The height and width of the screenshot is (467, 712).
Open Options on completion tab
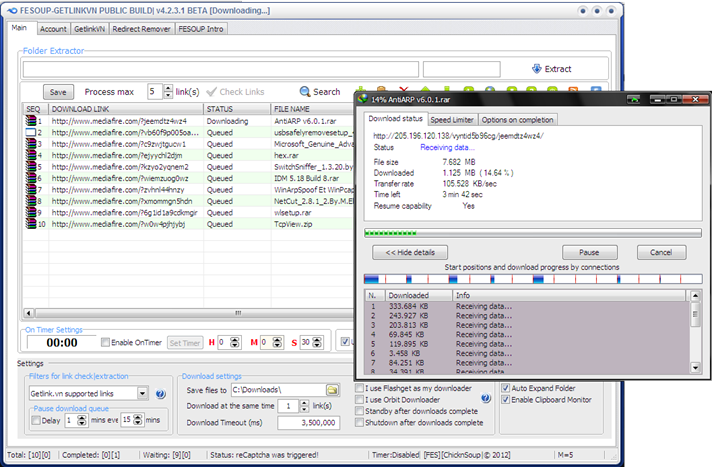517,119
